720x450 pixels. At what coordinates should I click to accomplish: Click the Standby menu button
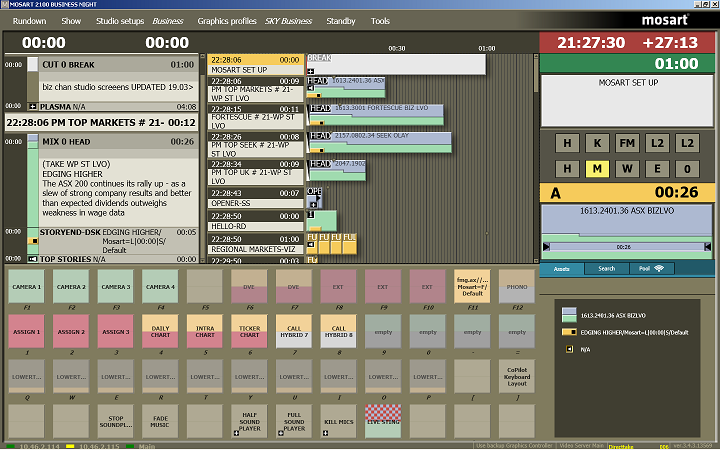pyautogui.click(x=341, y=20)
